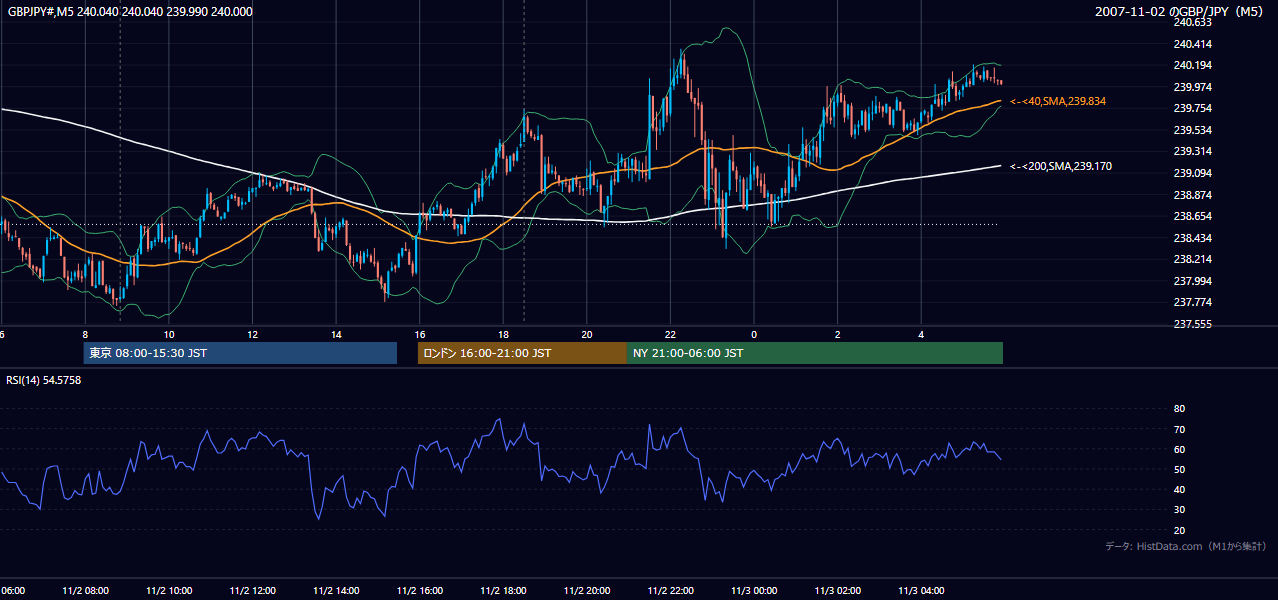Click price axis value 239.534
This screenshot has height=600, width=1278.
click(1191, 130)
